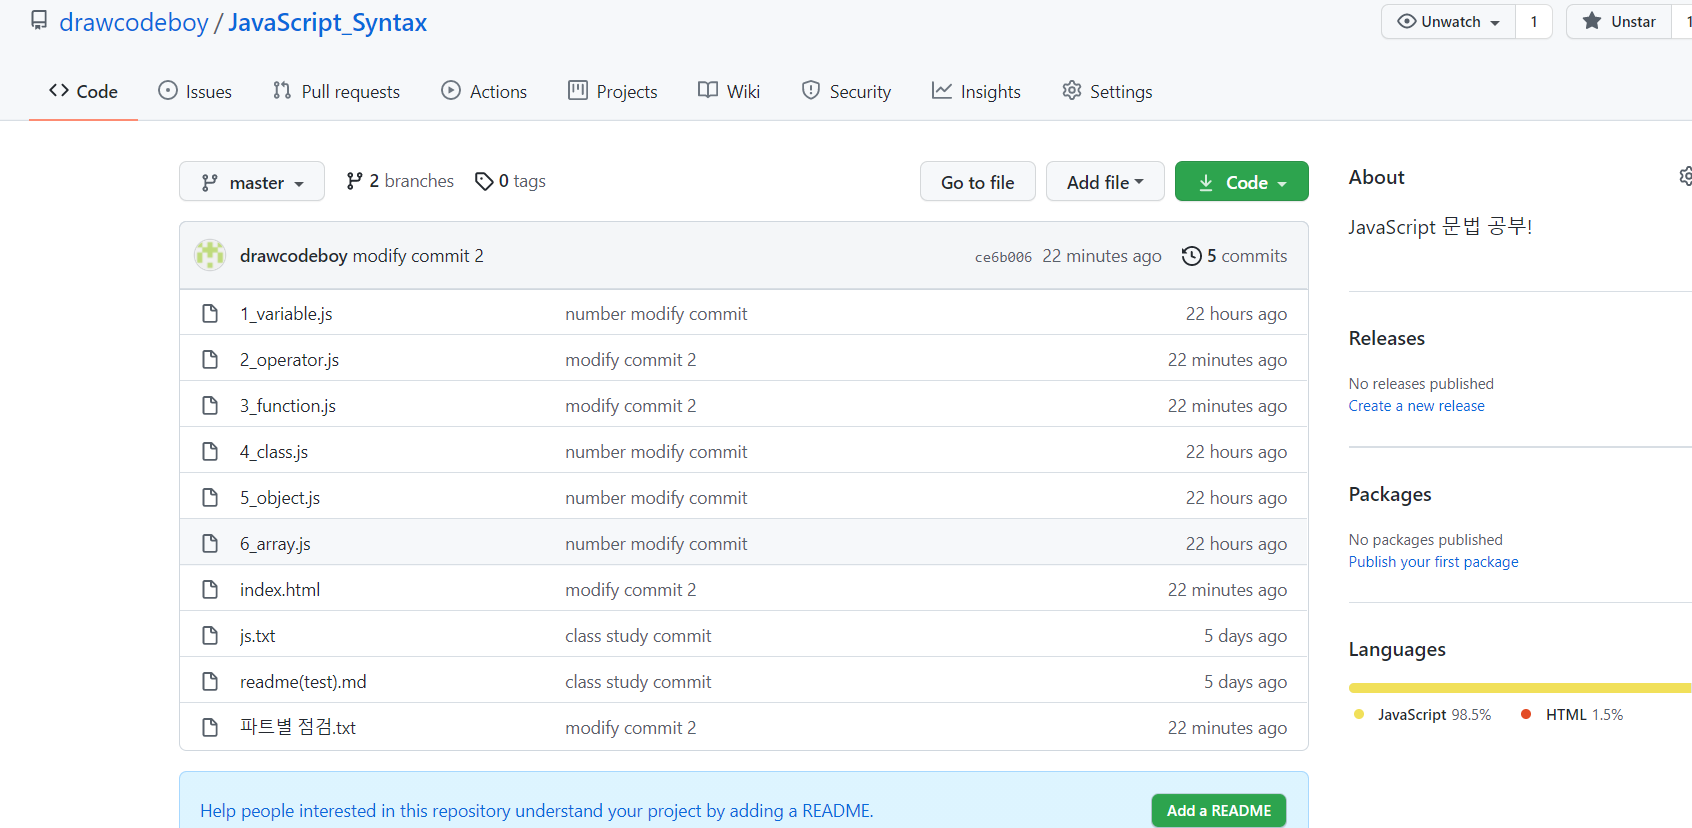Open the 2_operator.js file
Image resolution: width=1692 pixels, height=828 pixels.
pyautogui.click(x=289, y=360)
